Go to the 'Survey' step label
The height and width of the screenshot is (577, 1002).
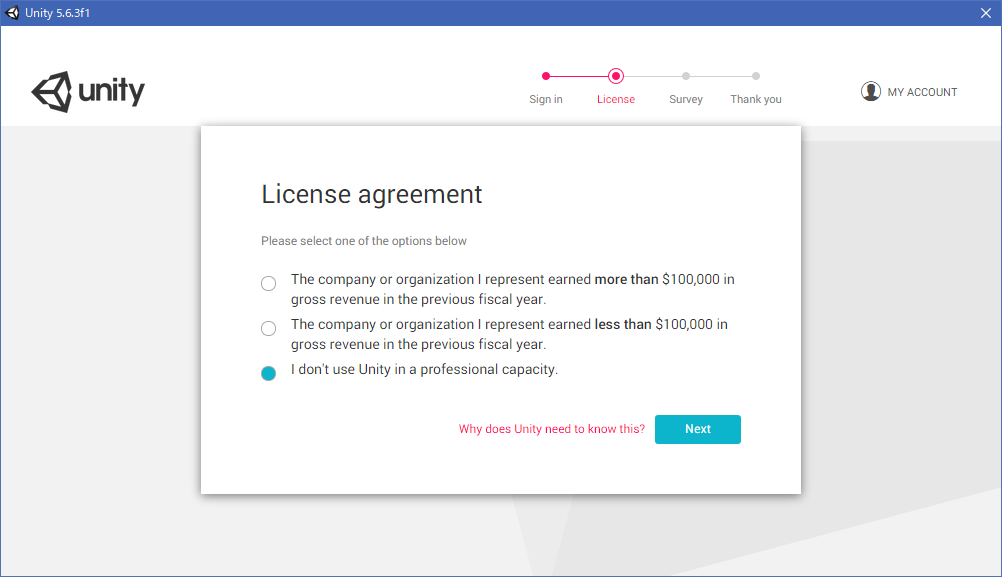[x=686, y=99]
